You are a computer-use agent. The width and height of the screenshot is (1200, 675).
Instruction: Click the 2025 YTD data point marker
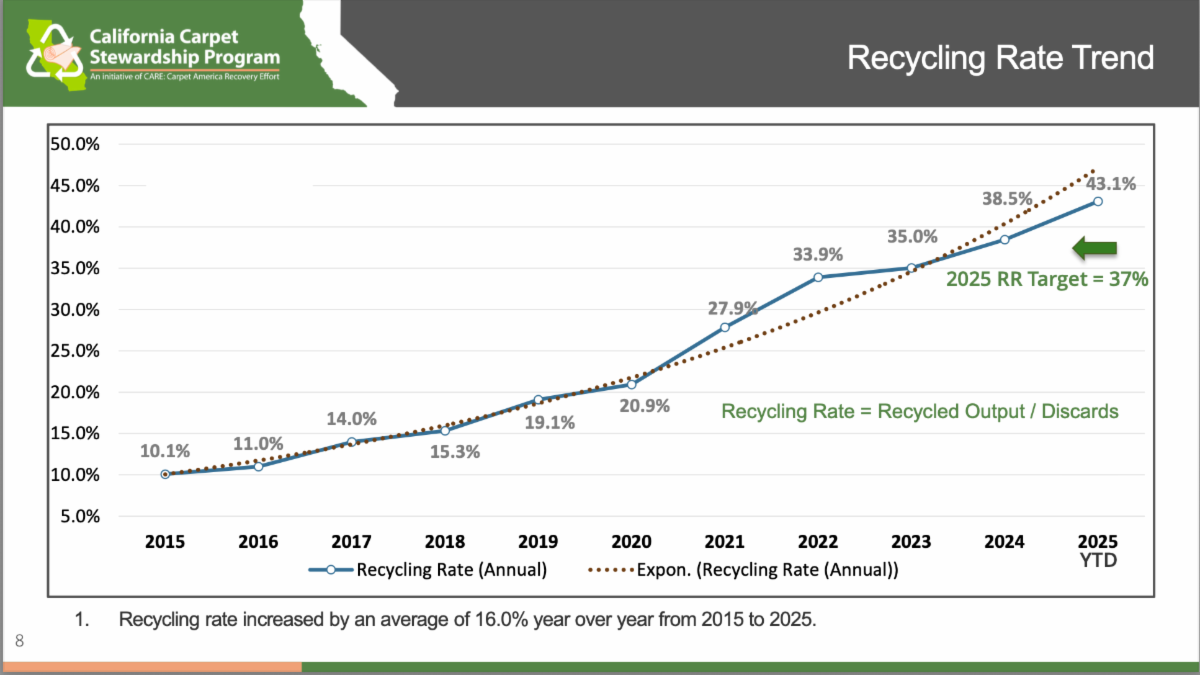pyautogui.click(x=1098, y=201)
